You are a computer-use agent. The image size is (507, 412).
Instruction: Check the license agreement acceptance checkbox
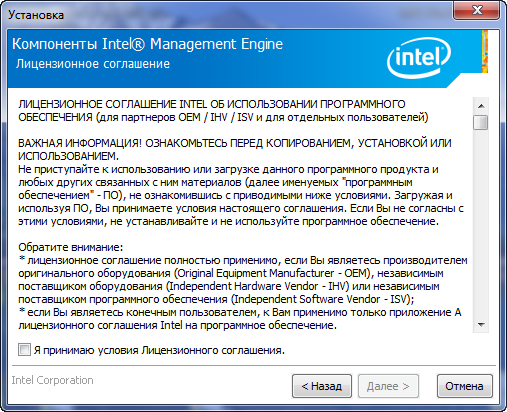(x=24, y=350)
